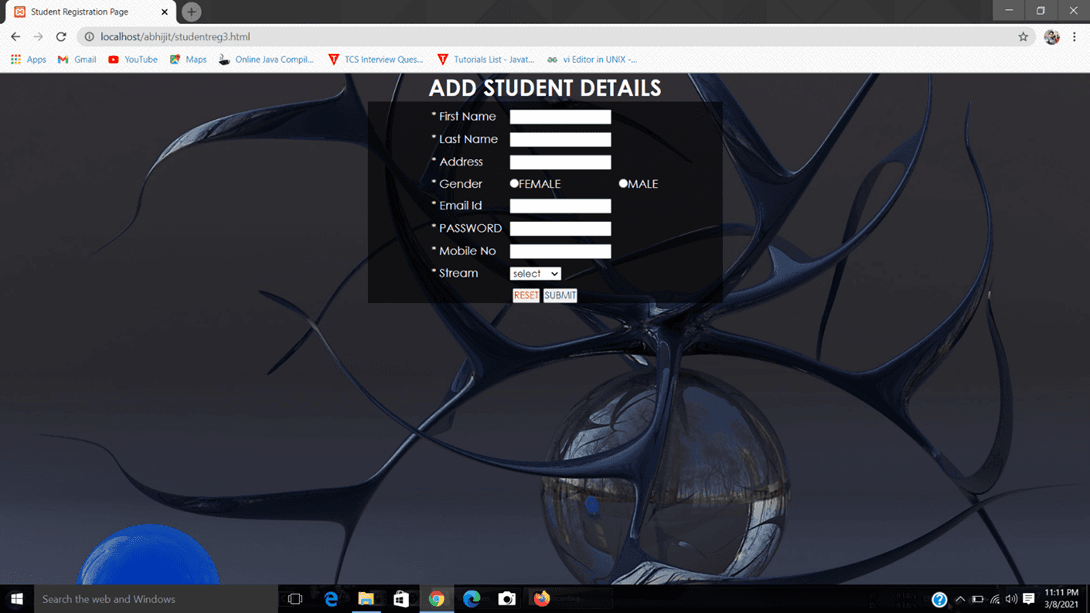Check battery status in system tray

click(977, 599)
